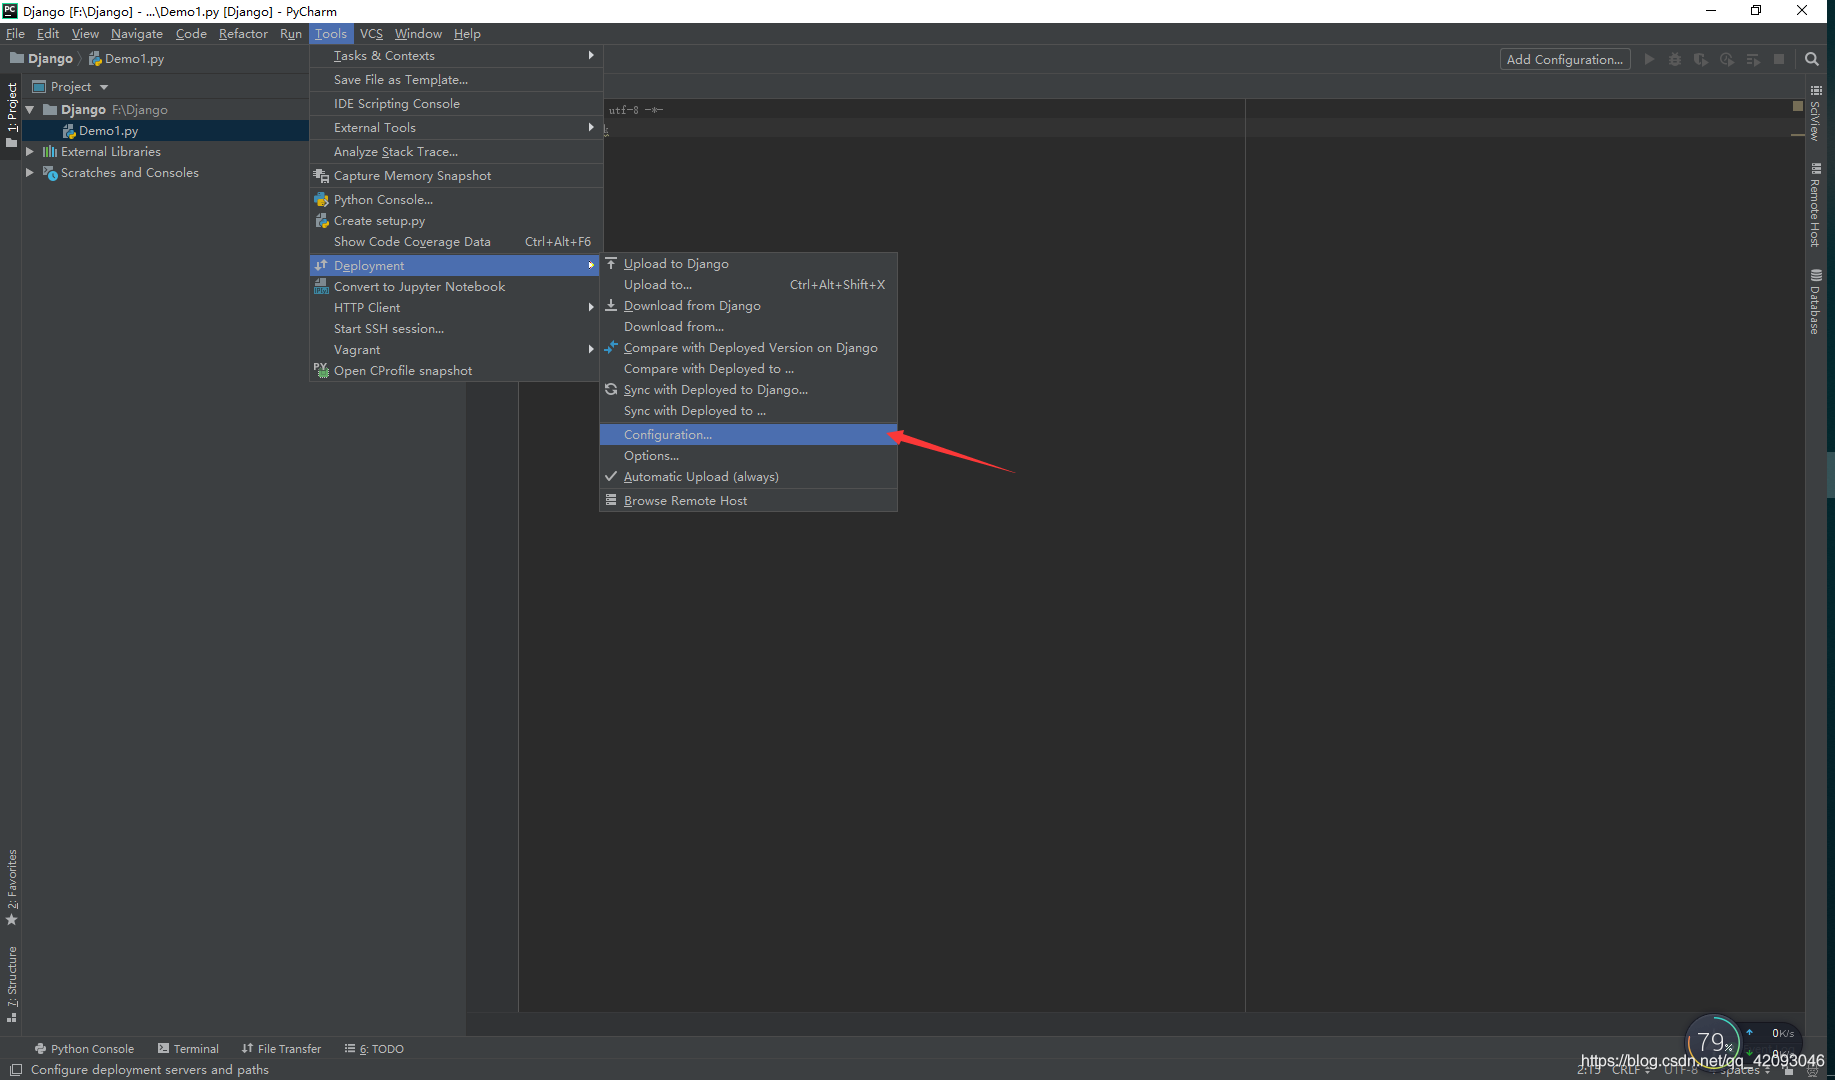
Task: Open Terminal bottom tab
Action: coord(188,1049)
